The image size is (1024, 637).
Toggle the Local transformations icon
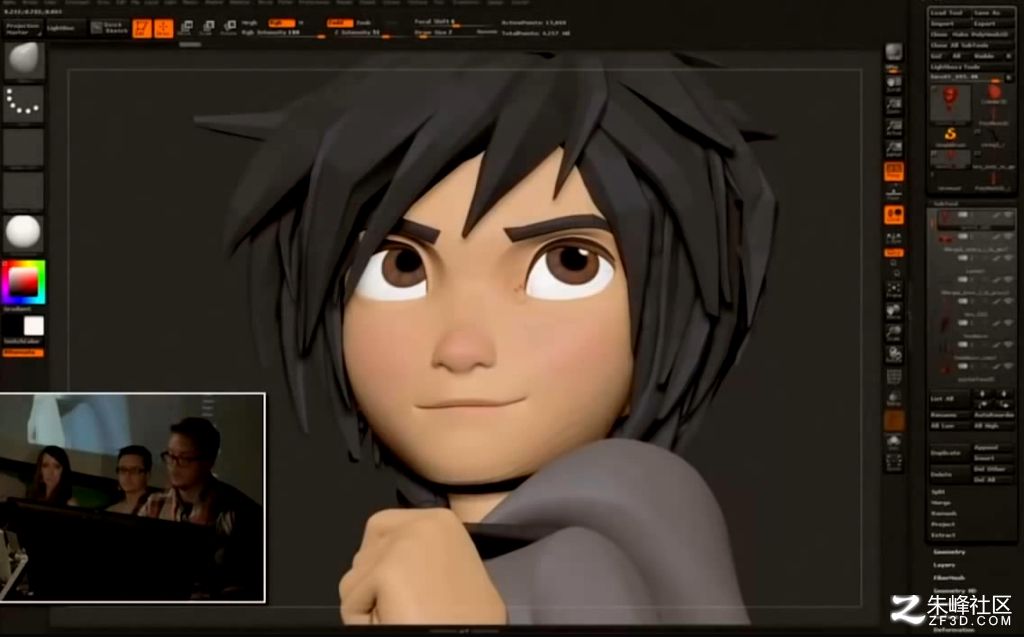click(893, 215)
